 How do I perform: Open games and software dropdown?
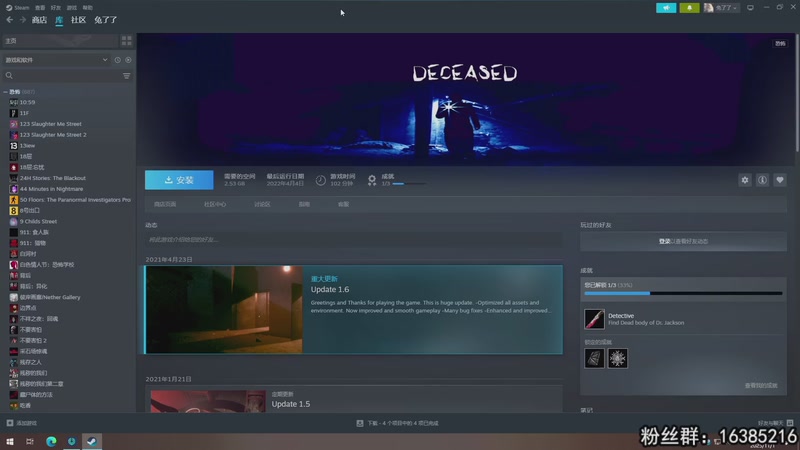[56, 60]
